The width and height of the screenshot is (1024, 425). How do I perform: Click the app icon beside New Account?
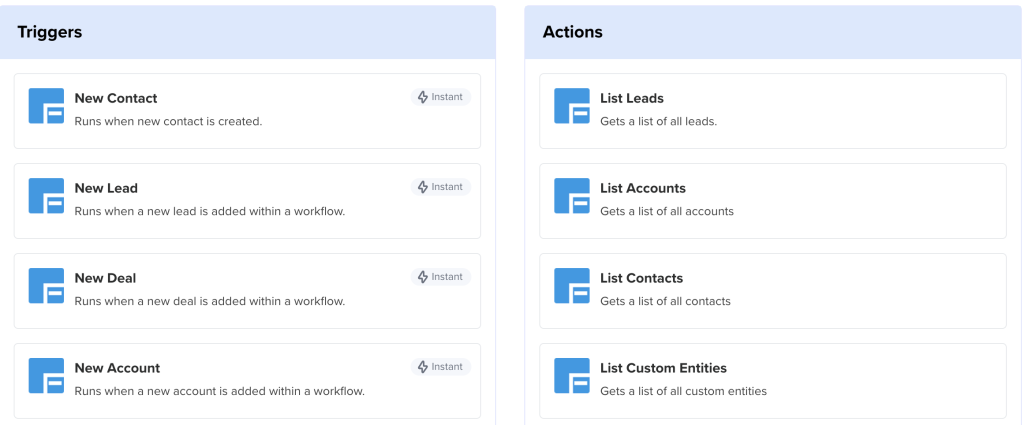(46, 376)
